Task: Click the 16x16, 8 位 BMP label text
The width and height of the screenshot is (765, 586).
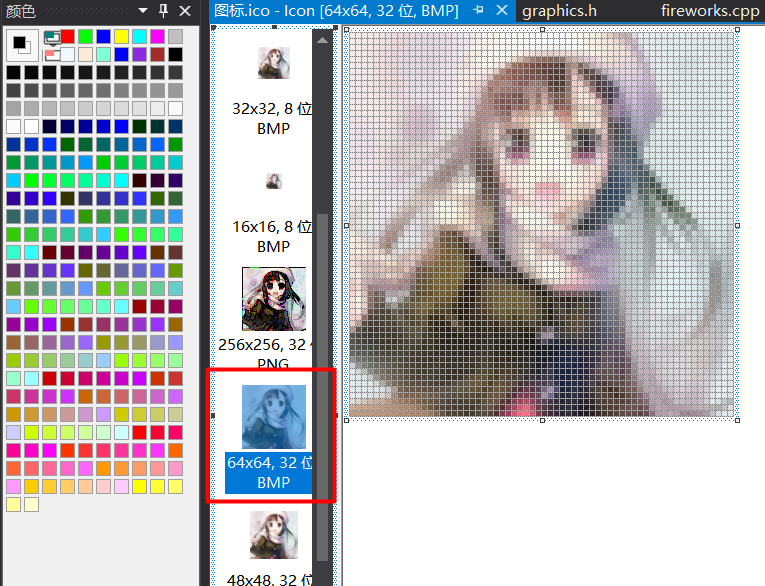Action: pos(272,237)
